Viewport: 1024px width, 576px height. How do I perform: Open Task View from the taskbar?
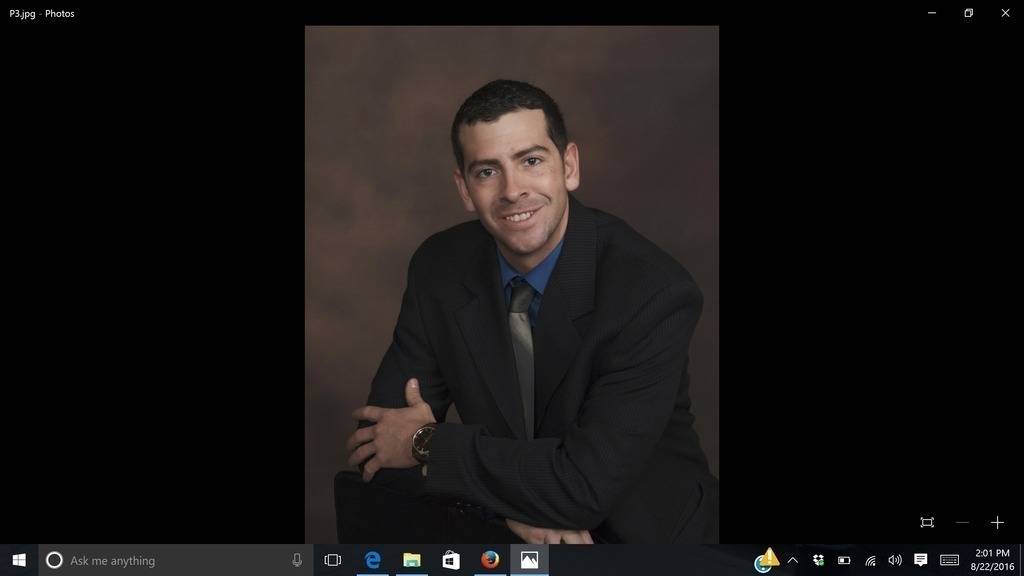click(333, 560)
